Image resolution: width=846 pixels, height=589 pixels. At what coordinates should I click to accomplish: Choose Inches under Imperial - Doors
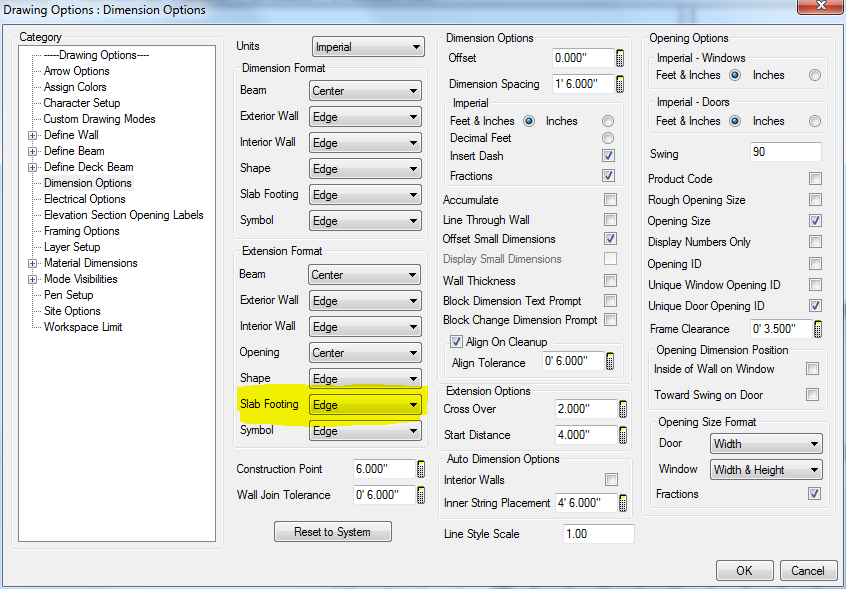pos(815,121)
